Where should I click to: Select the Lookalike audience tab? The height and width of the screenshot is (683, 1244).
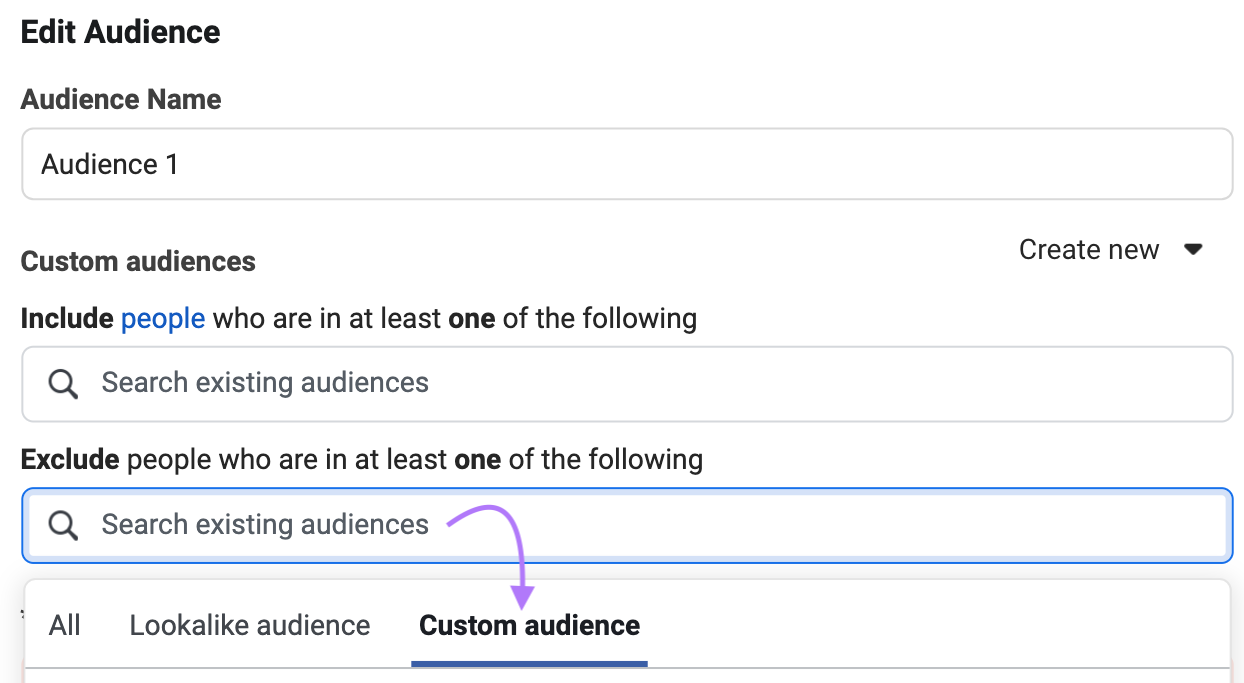pyautogui.click(x=249, y=625)
